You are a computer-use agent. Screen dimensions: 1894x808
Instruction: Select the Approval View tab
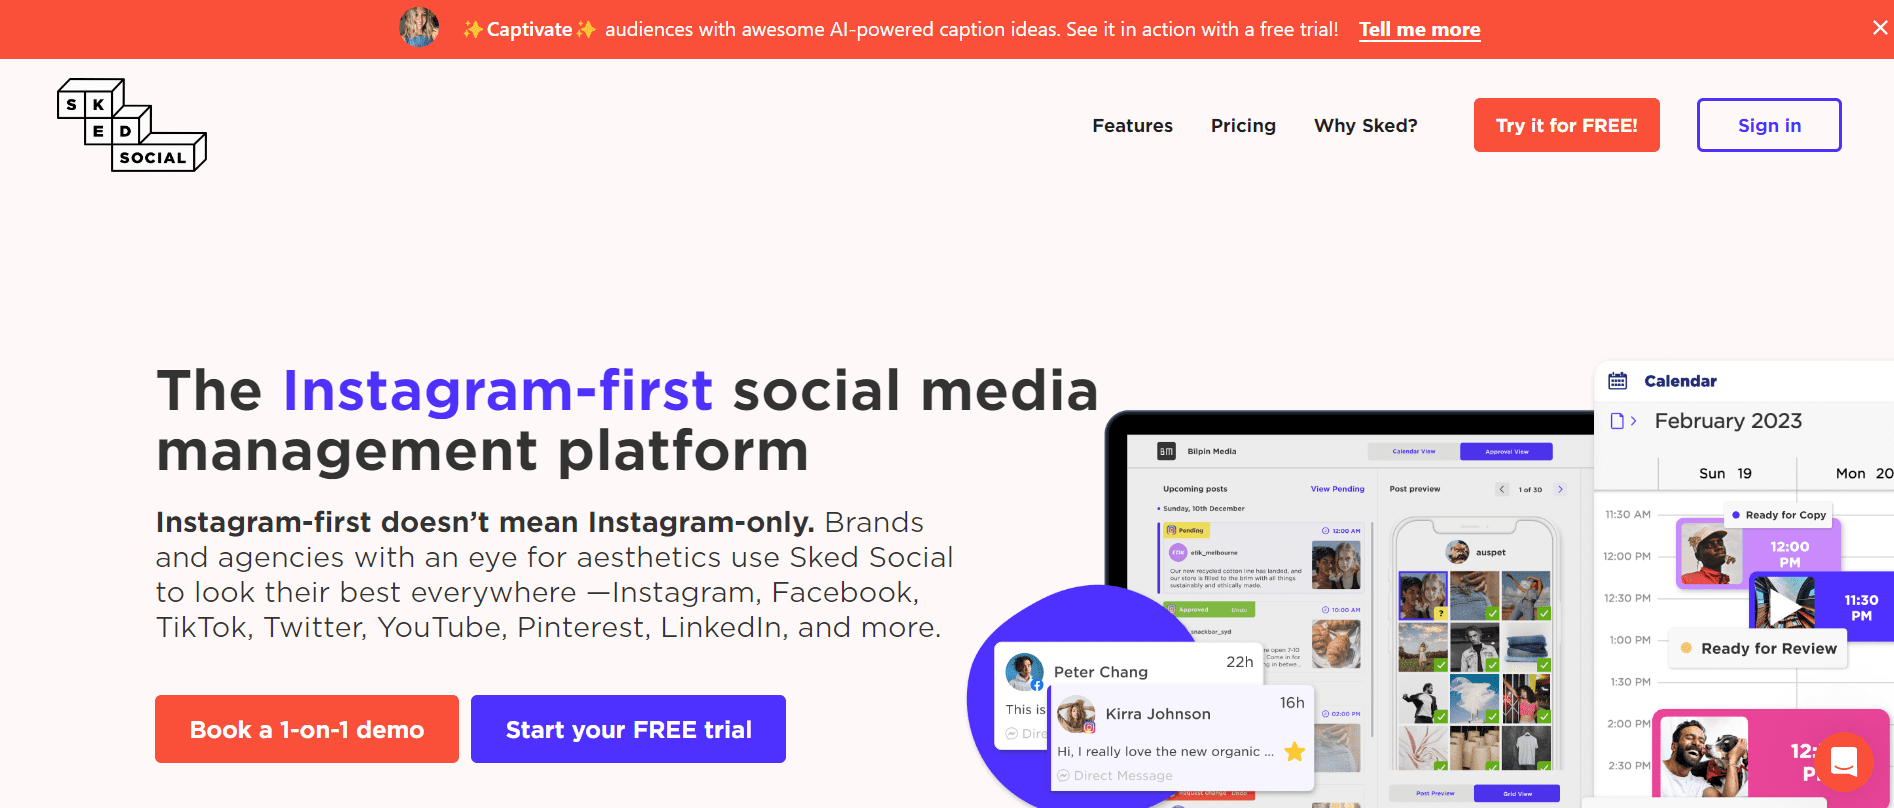[1507, 451]
